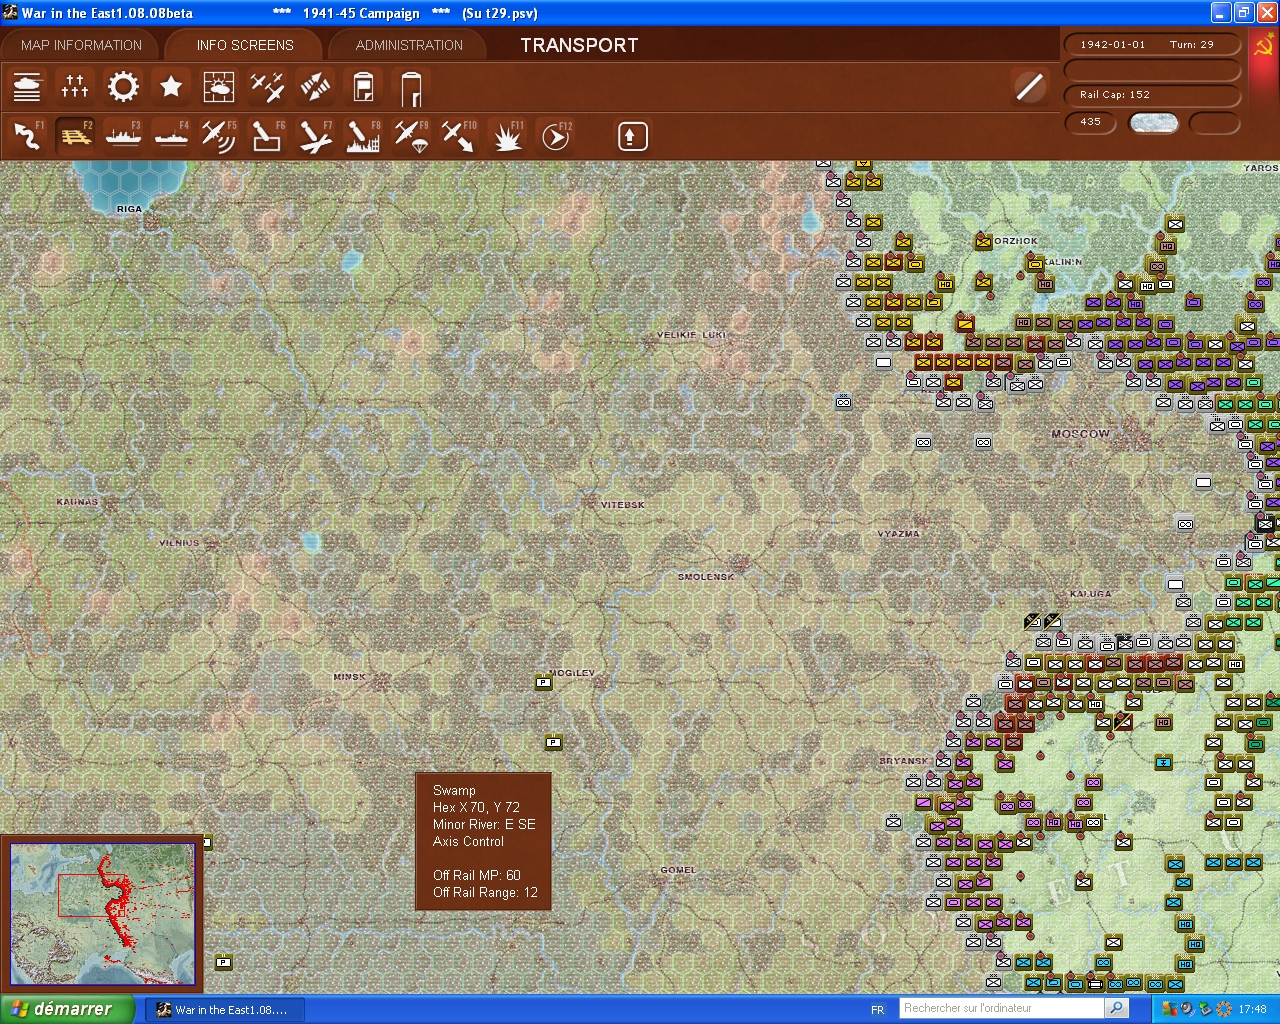This screenshot has width=1280, height=1024.
Task: Click the KAUNAS city label
Action: (x=77, y=502)
